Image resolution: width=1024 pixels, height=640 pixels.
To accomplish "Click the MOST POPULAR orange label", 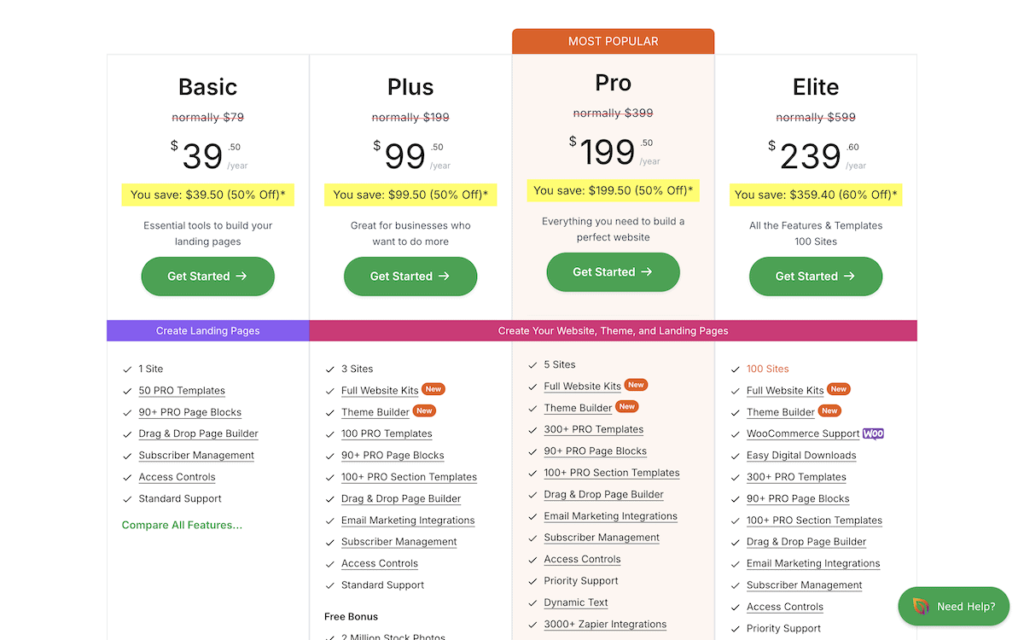I will (x=613, y=41).
